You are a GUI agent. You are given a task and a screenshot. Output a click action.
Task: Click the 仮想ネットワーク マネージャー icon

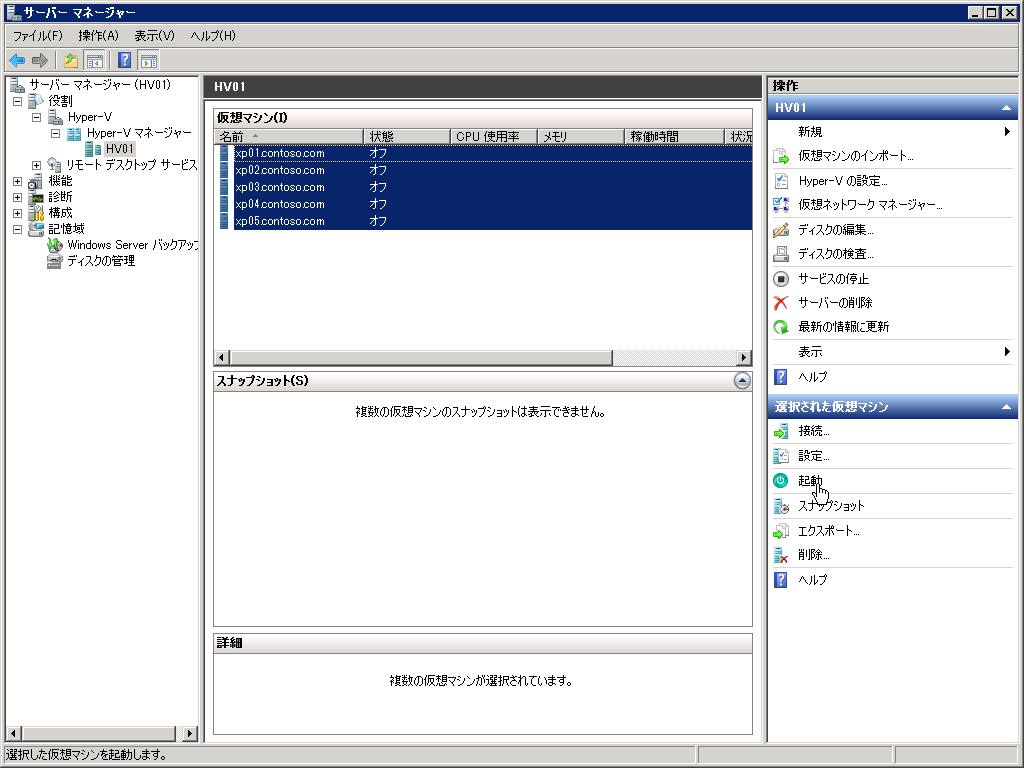click(x=781, y=205)
